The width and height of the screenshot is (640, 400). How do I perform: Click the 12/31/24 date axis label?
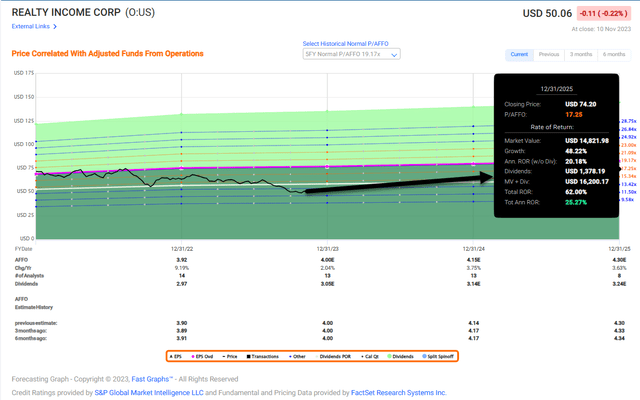[473, 249]
